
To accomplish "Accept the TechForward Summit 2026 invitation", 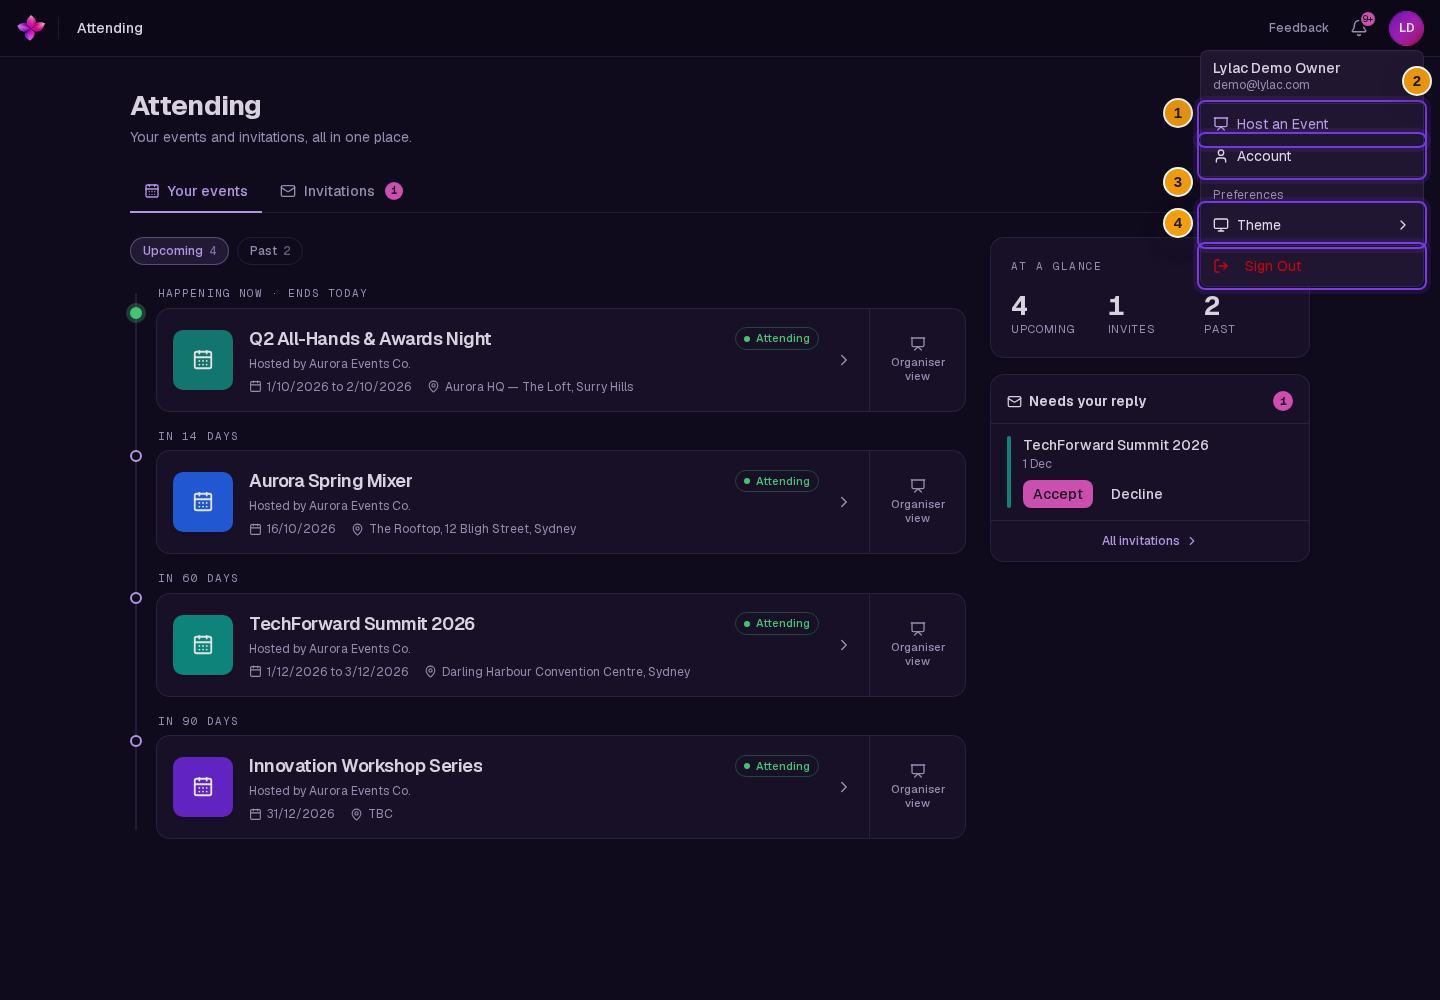I will tap(1058, 494).
